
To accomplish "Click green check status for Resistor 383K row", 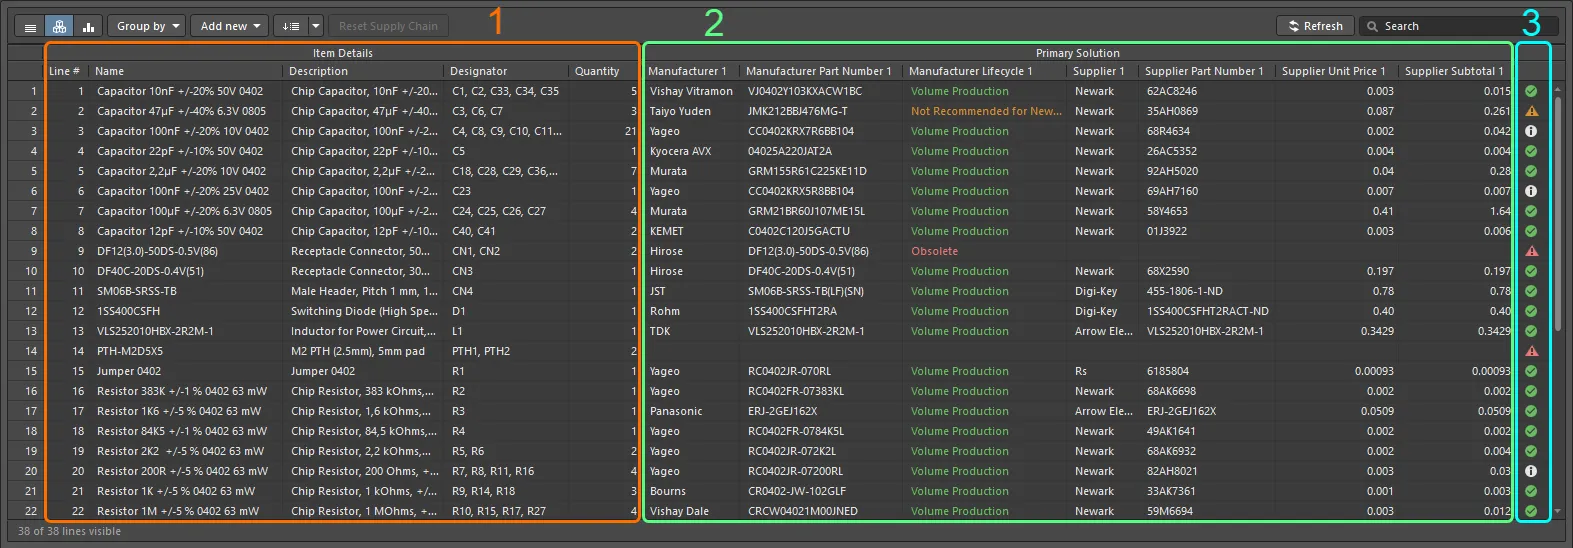I will pyautogui.click(x=1531, y=391).
